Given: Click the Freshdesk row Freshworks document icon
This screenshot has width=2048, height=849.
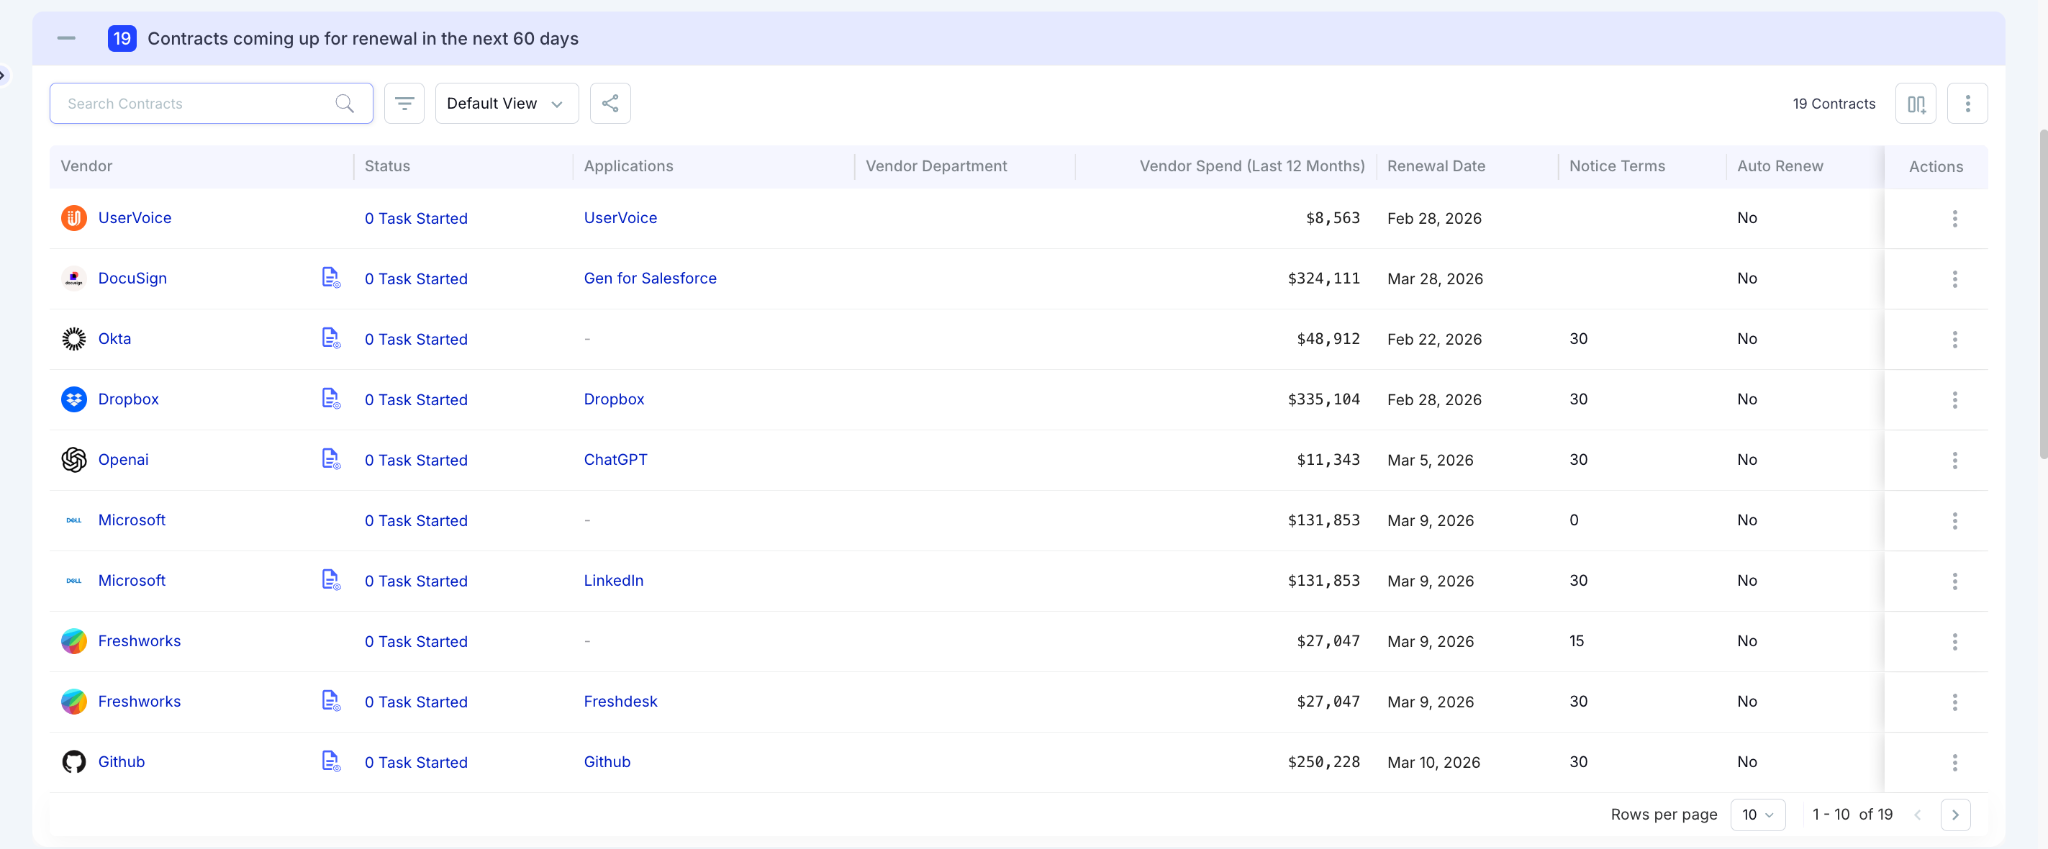Looking at the screenshot, I should point(331,700).
